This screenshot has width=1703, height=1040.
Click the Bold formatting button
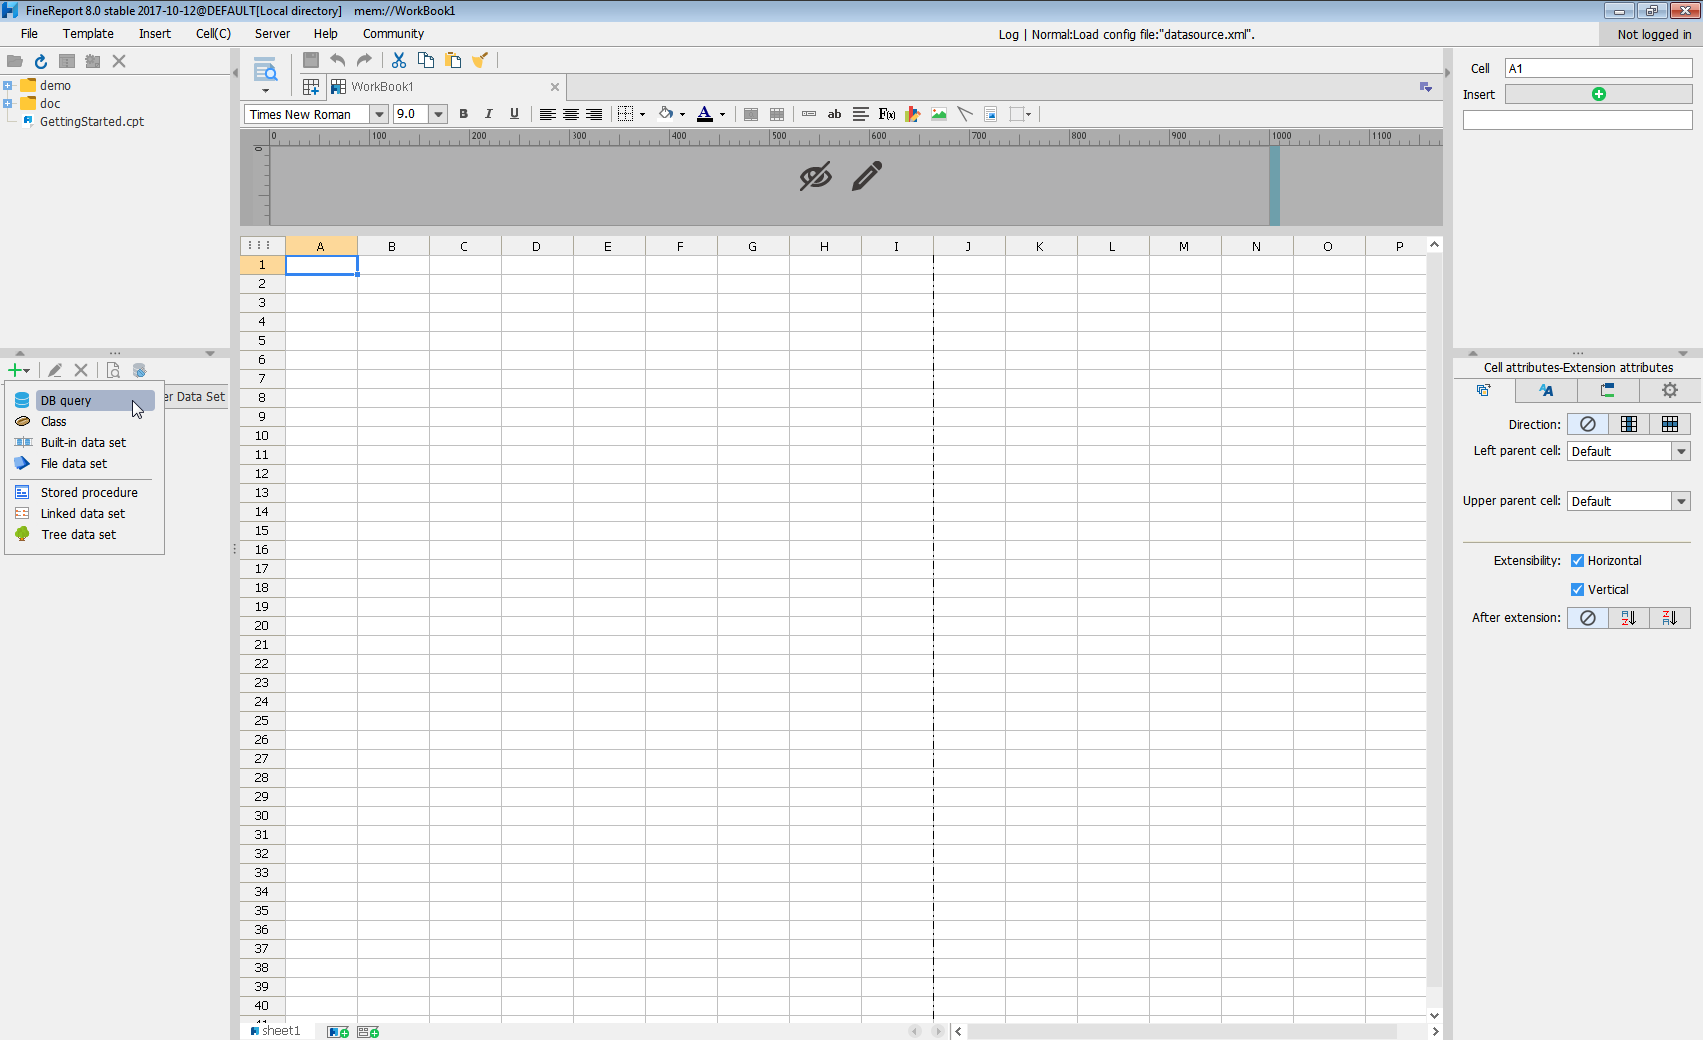pyautogui.click(x=463, y=114)
